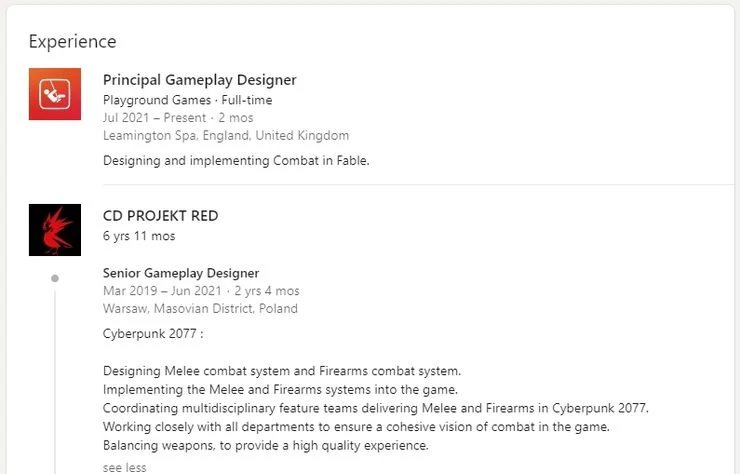This screenshot has width=740, height=474.
Task: Click the Experience section heading
Action: tap(72, 41)
